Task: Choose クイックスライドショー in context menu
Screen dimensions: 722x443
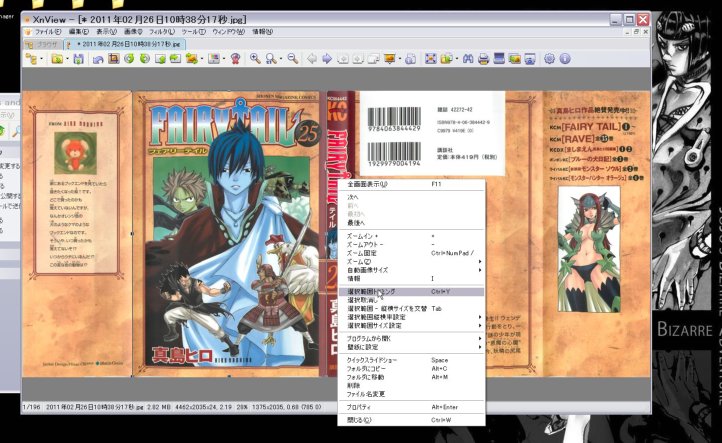Action: pyautogui.click(x=411, y=360)
